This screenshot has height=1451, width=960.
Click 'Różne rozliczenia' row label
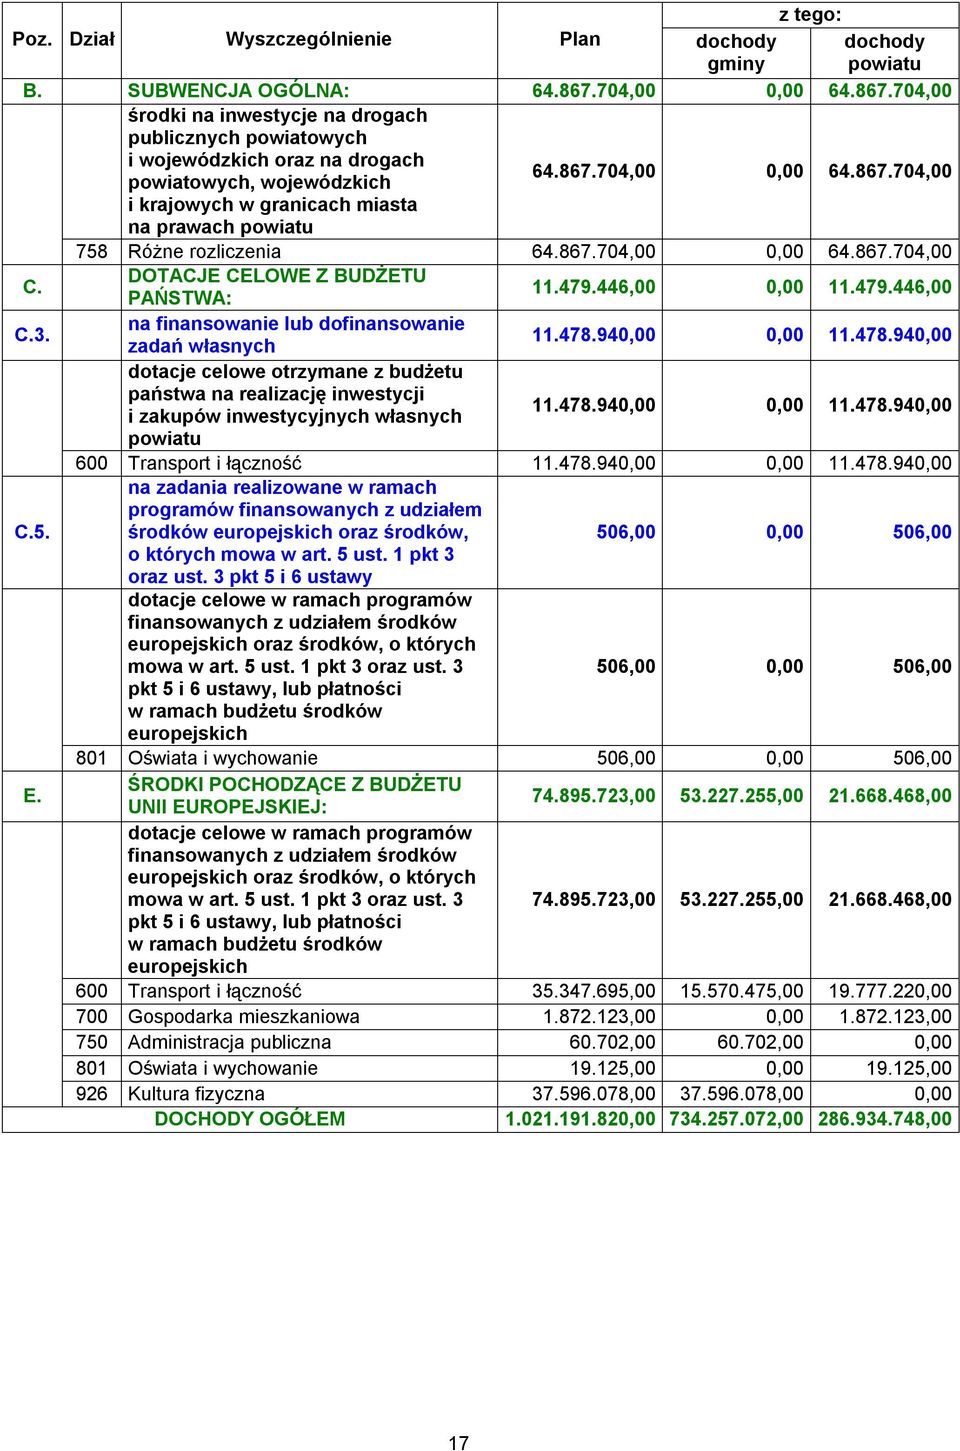pos(204,252)
